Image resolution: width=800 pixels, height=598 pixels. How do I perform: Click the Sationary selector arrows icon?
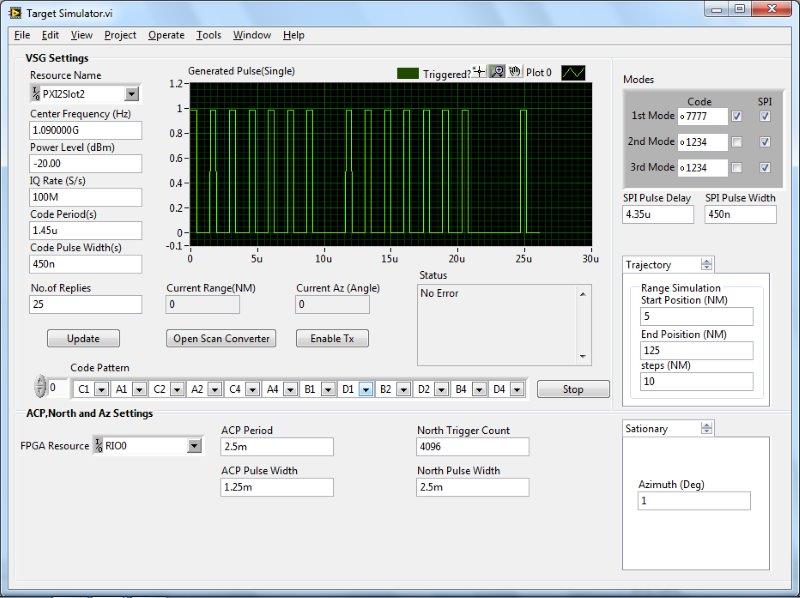(x=707, y=428)
